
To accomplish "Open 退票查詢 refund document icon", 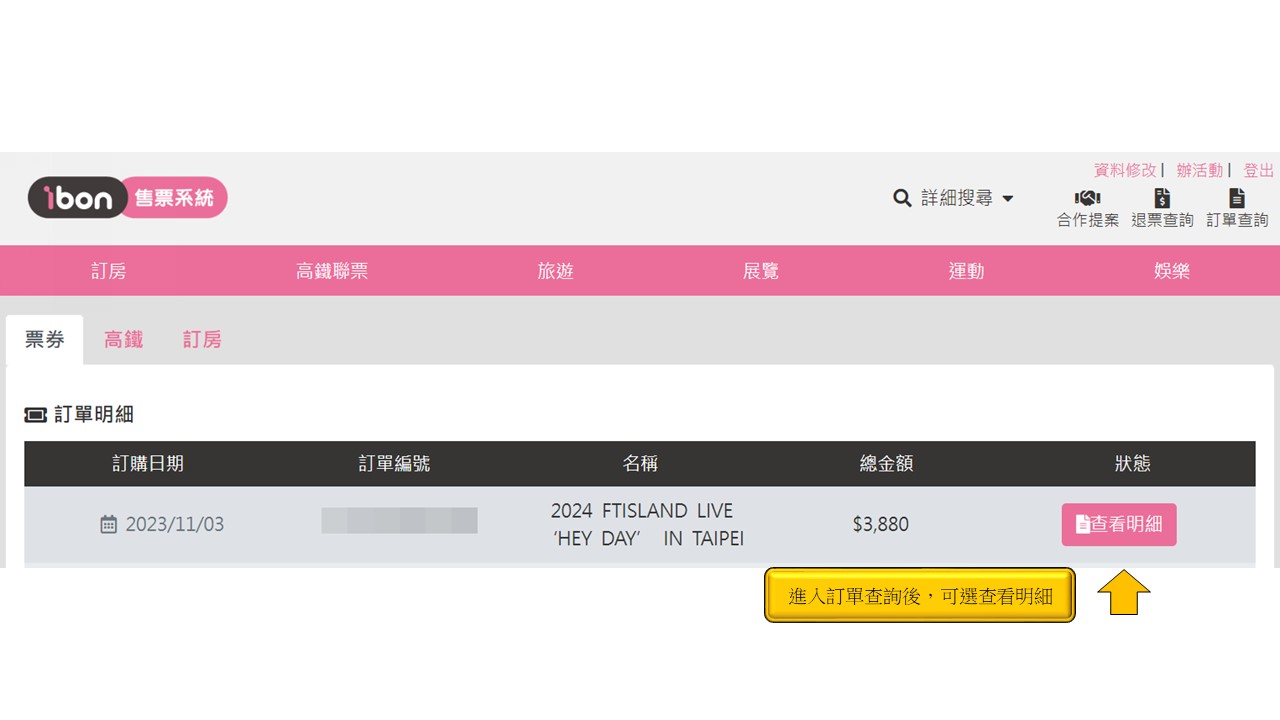I will point(1162,198).
